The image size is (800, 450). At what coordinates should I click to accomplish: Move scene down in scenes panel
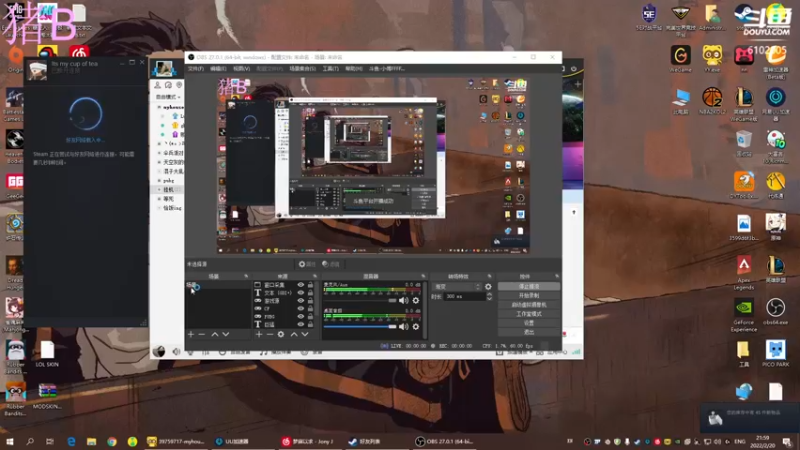point(226,334)
